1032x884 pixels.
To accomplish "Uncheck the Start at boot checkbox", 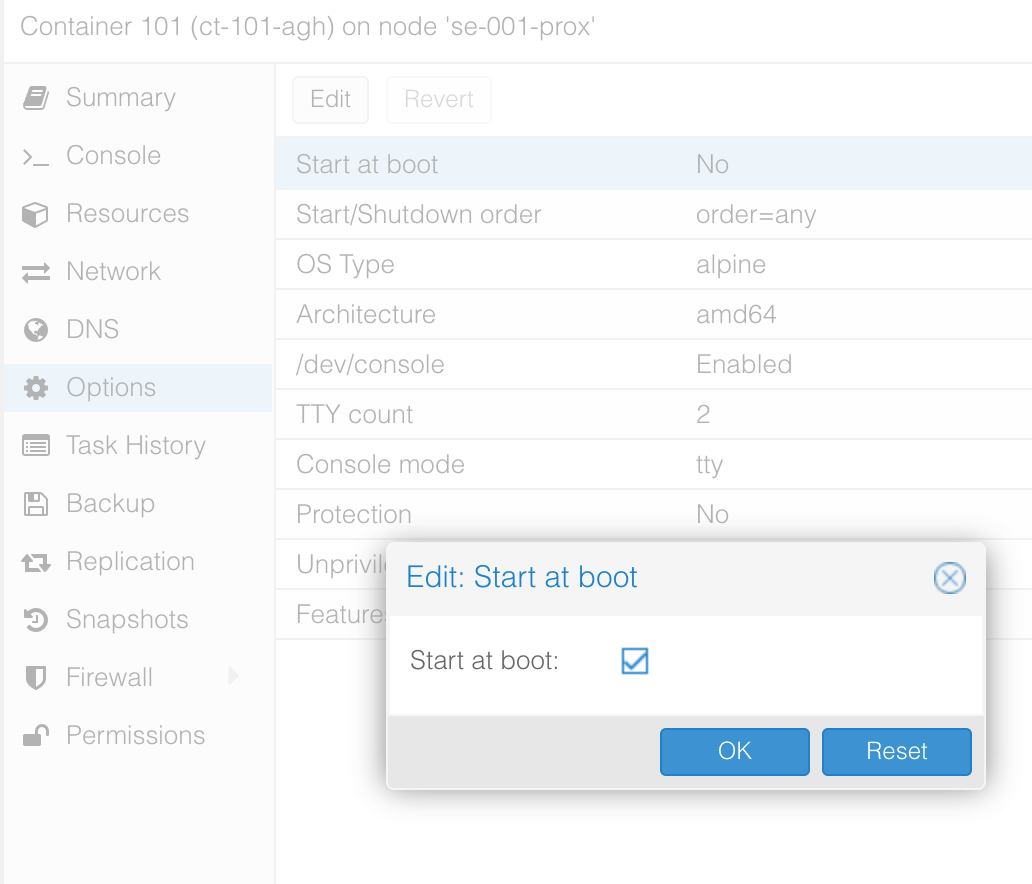I will (634, 661).
